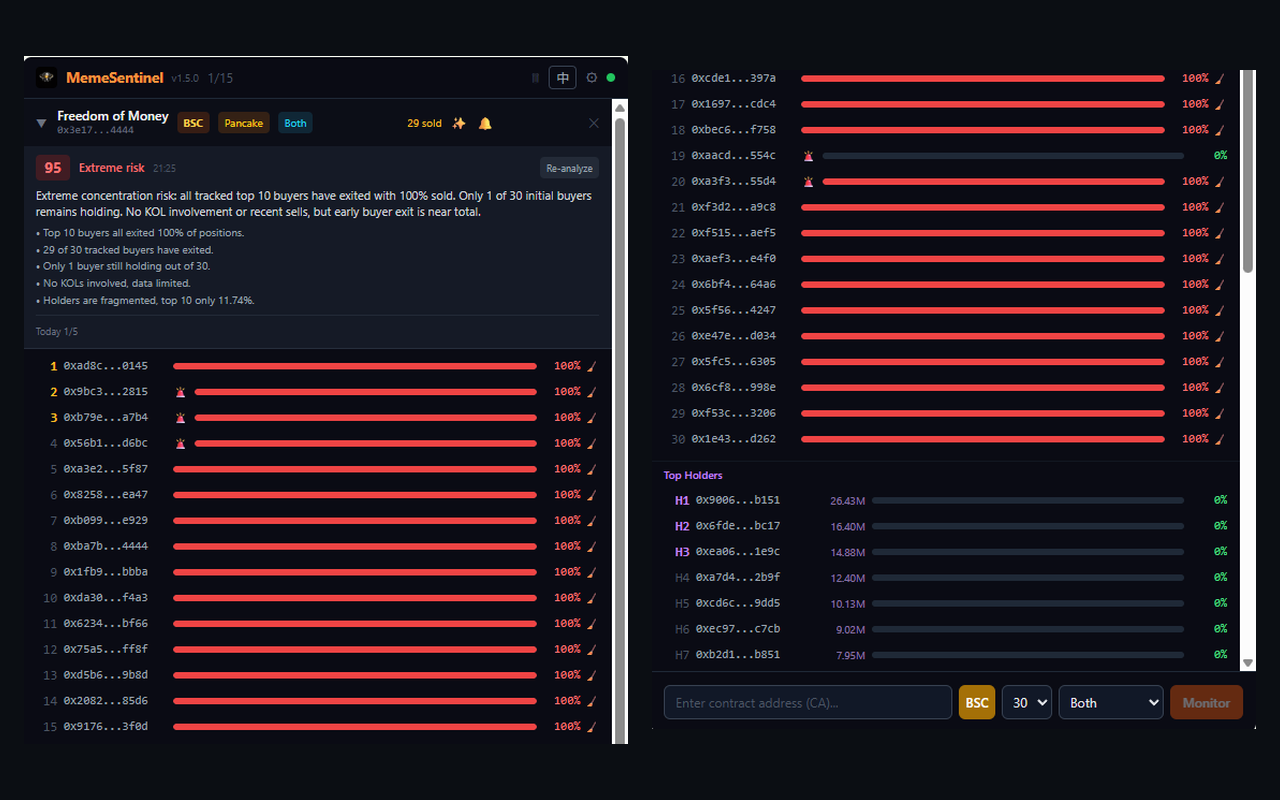Screen dimensions: 1280x800
Task: Click the siren icon on 0x56b1...d6bc
Action: pyautogui.click(x=180, y=443)
